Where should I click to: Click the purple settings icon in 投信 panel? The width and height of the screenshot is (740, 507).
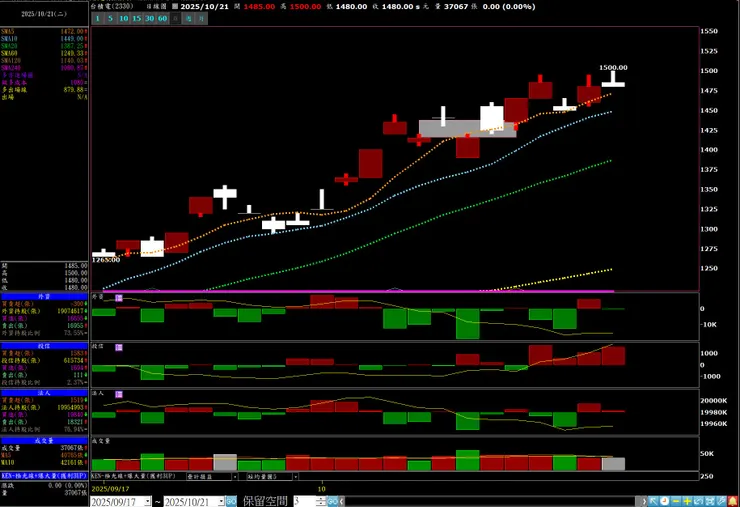pyautogui.click(x=119, y=347)
